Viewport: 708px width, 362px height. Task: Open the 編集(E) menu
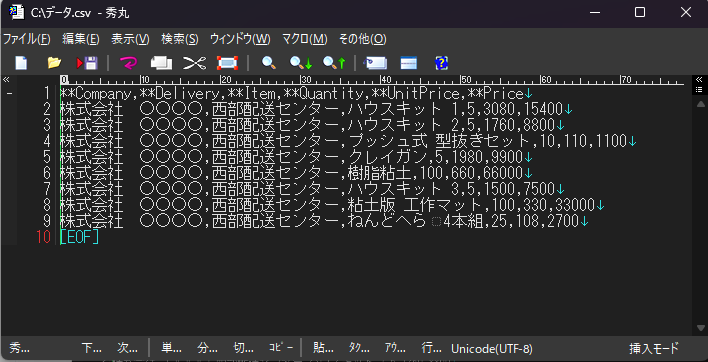pos(81,39)
